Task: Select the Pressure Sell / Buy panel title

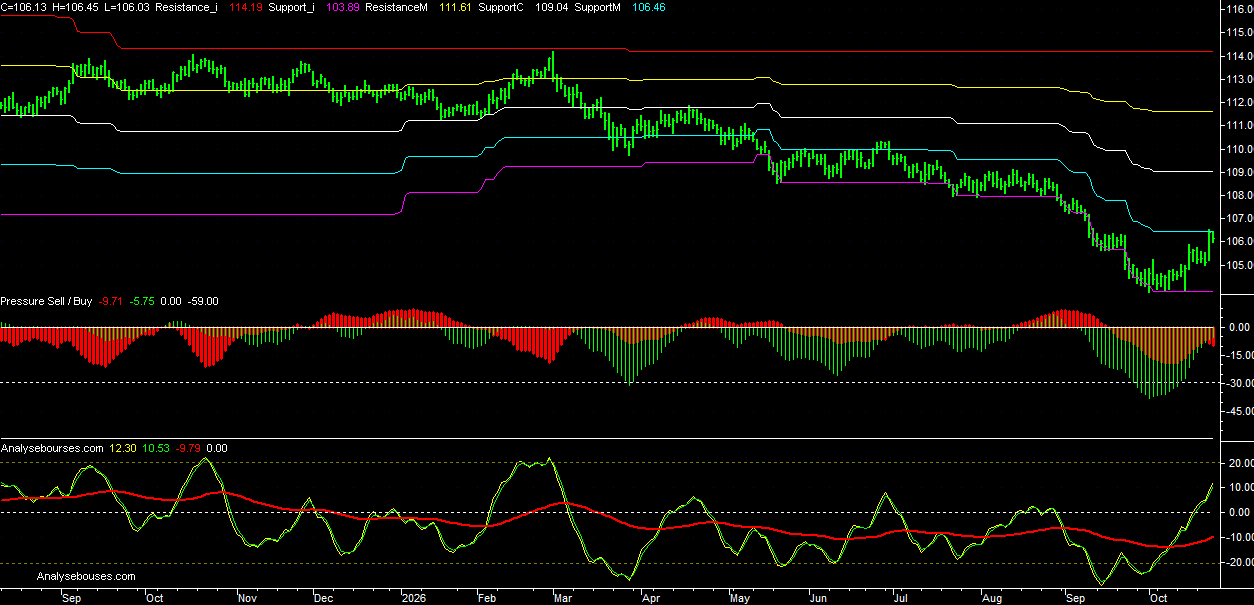Action: point(47,301)
